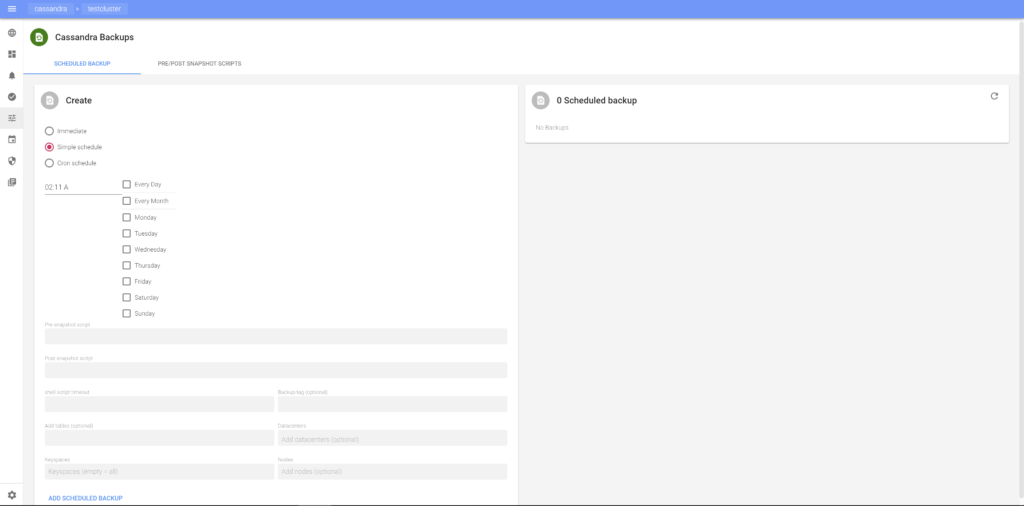Screen dimensions: 1024x506
Task: Open the dashboard sidebar icon
Action: pyautogui.click(x=12, y=54)
